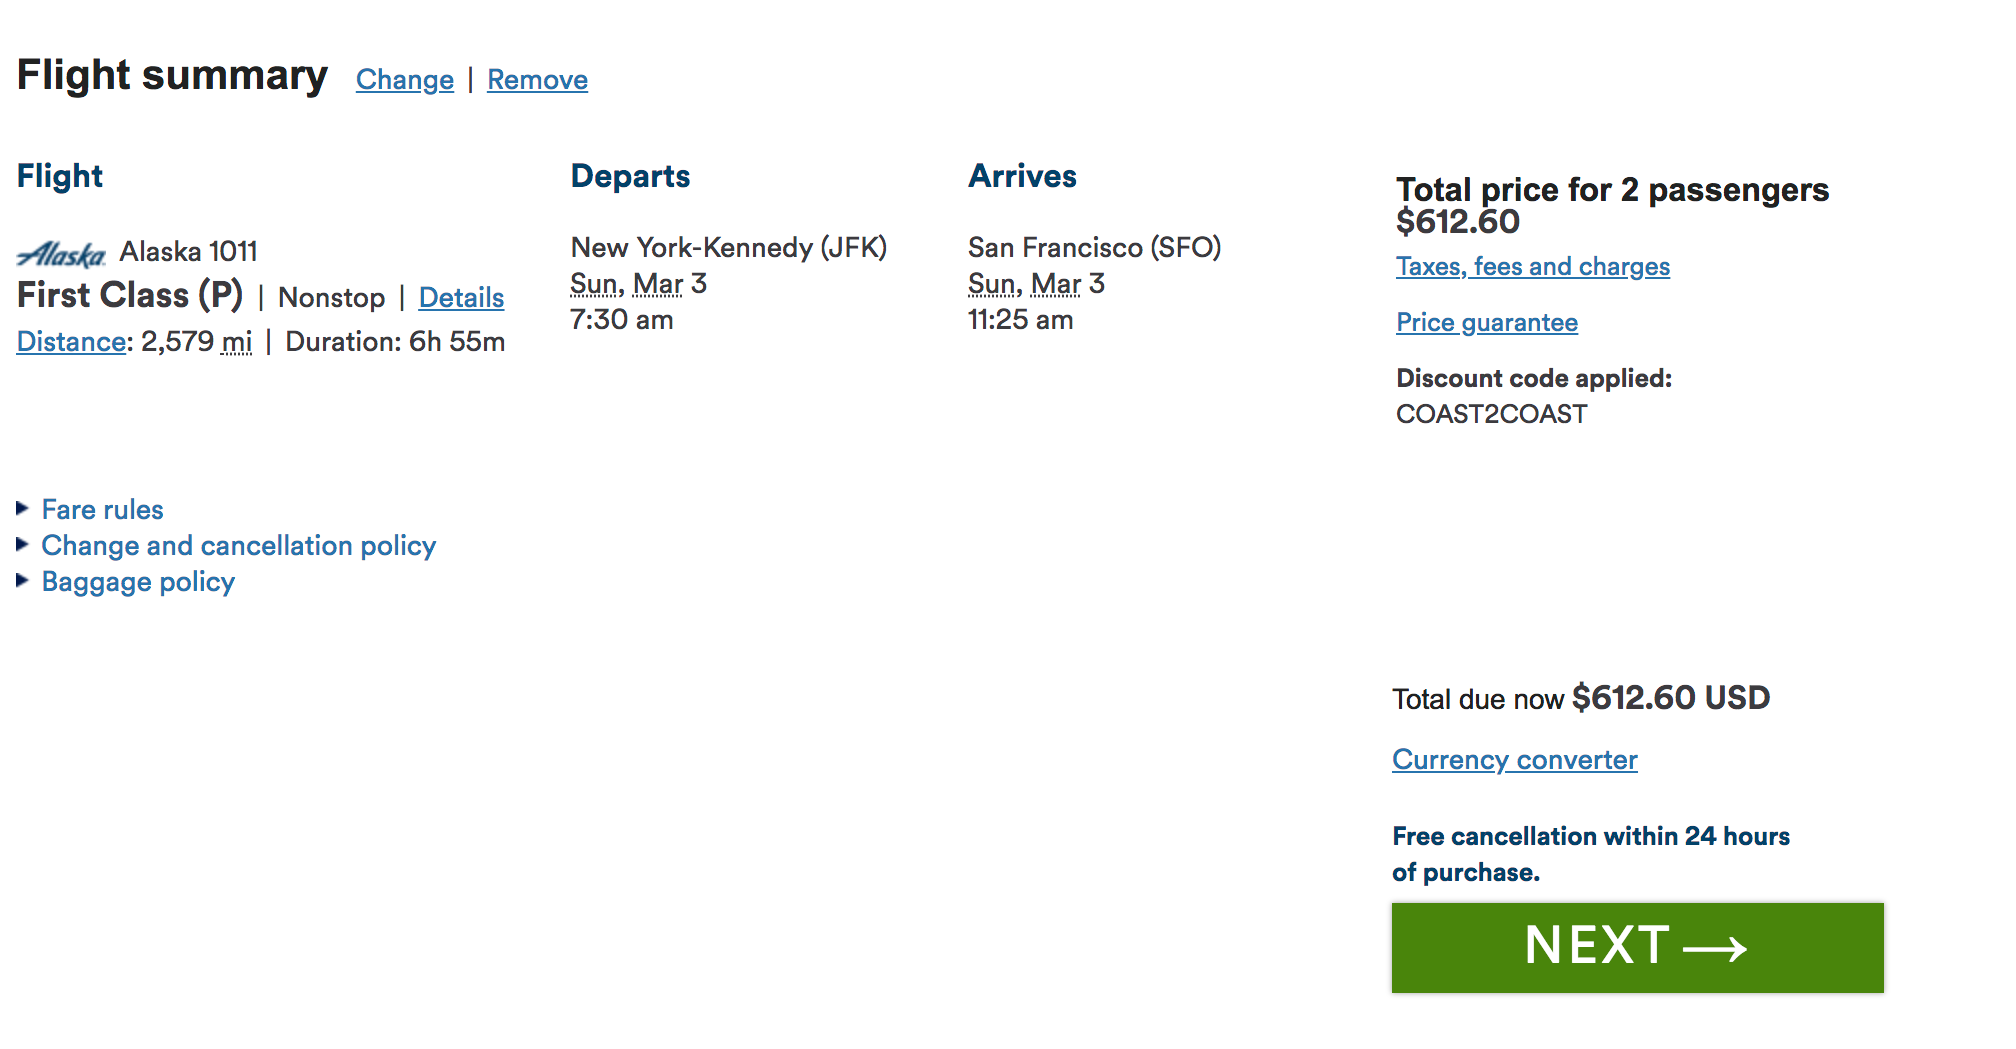Open the Price guarantee link

click(x=1486, y=323)
